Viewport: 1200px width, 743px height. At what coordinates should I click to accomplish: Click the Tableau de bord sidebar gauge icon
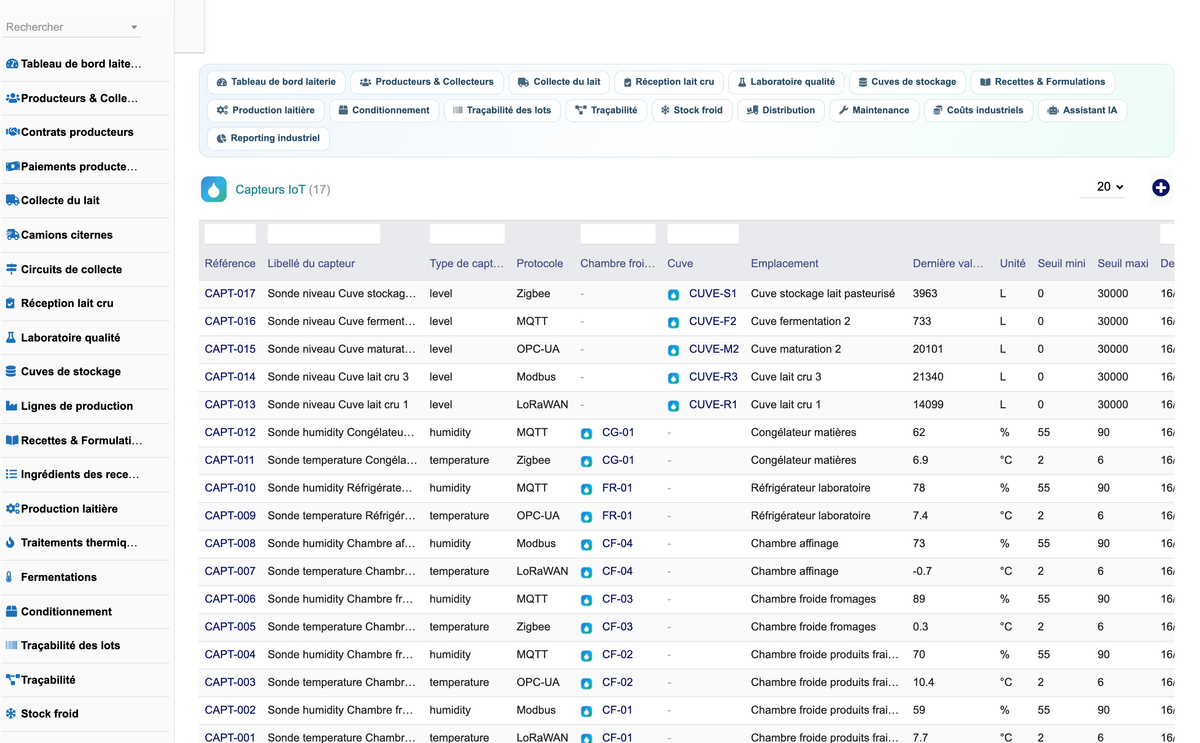pos(12,64)
